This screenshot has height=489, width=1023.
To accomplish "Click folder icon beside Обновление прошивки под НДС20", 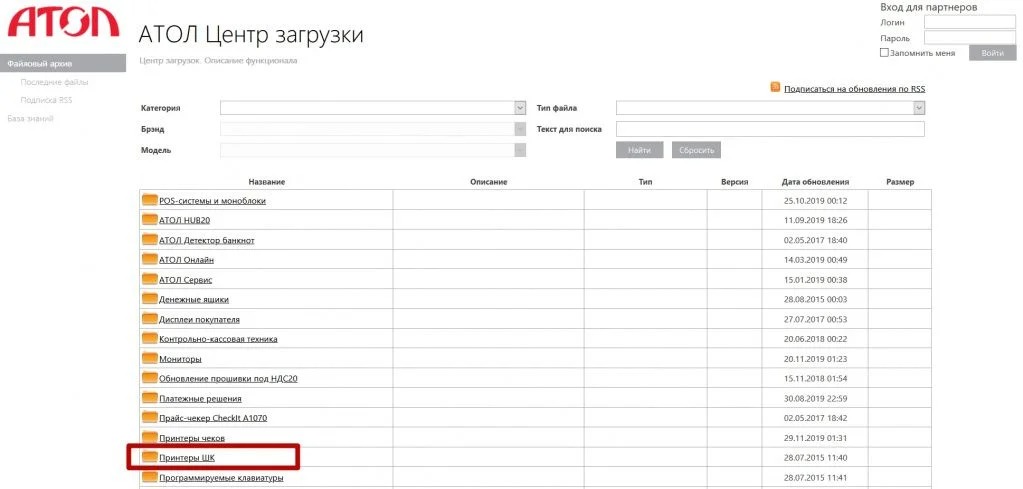I will coord(150,378).
